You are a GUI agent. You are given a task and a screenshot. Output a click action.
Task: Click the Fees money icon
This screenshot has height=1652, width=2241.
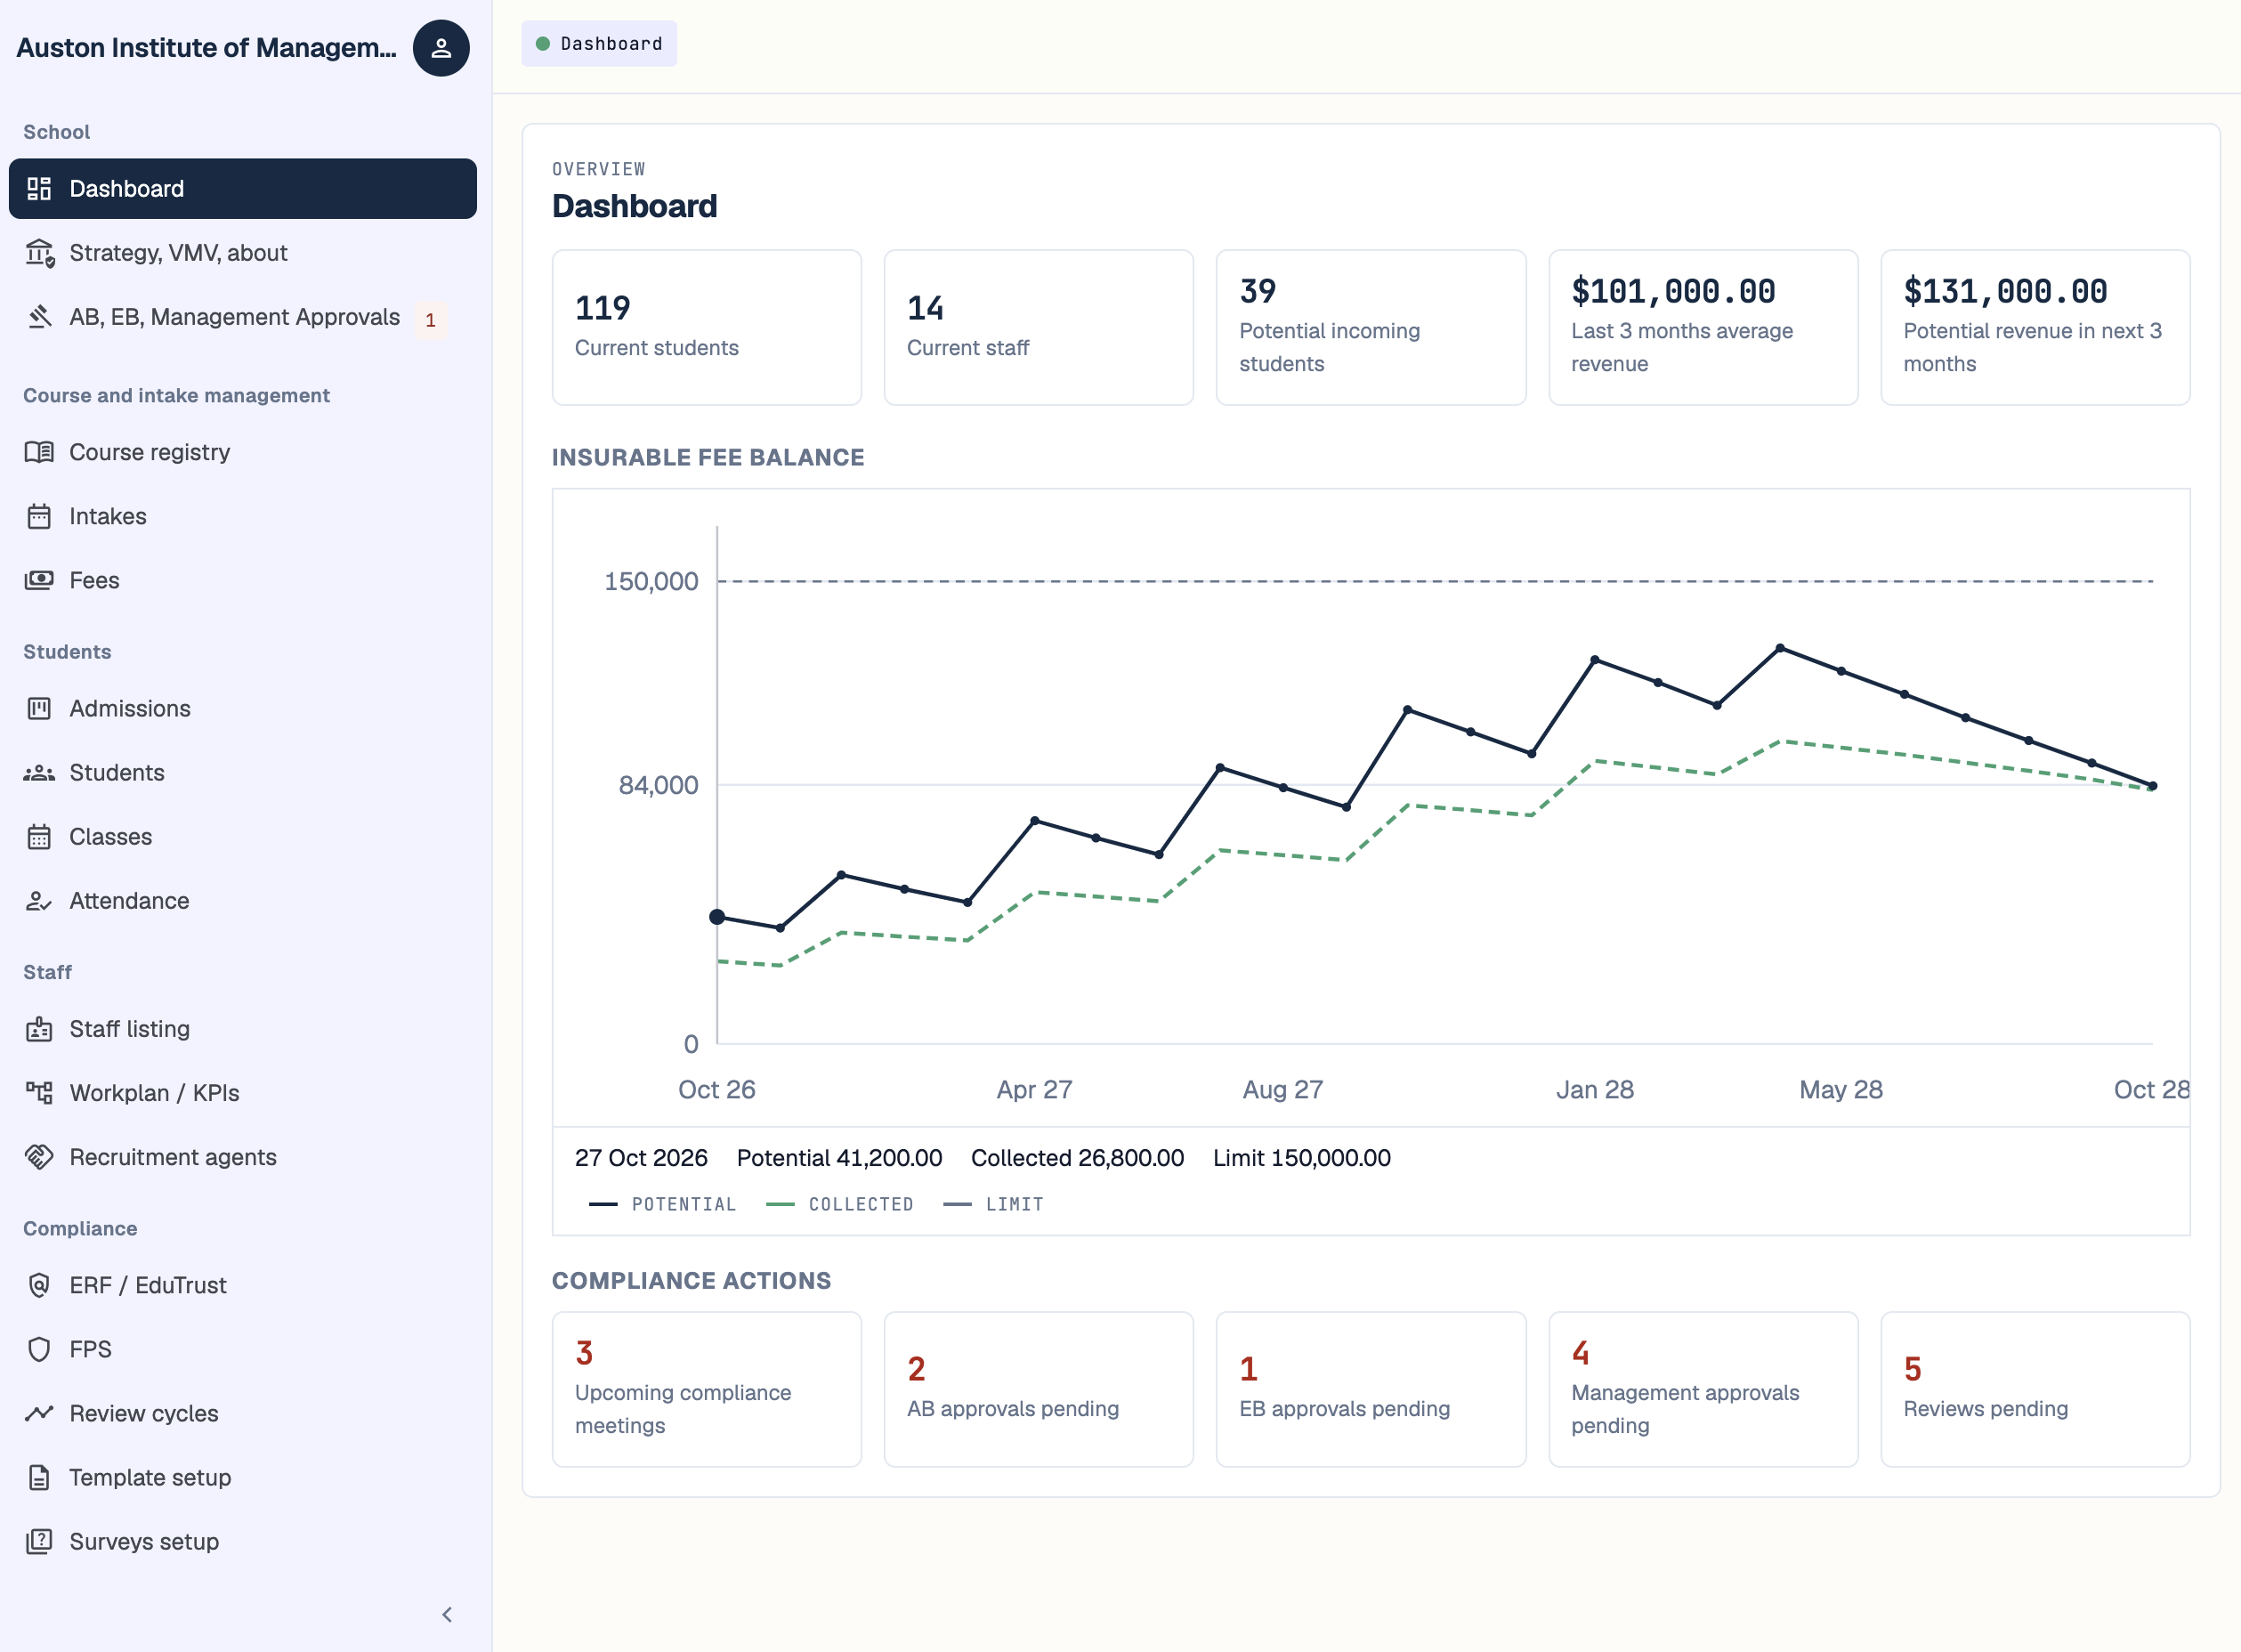(39, 580)
